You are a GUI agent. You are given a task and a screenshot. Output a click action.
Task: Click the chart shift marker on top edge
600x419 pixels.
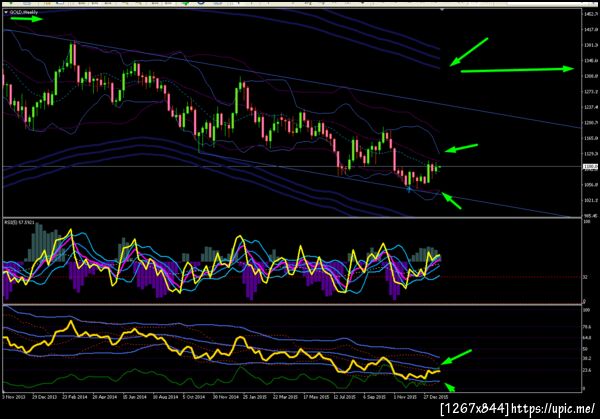click(442, 9)
